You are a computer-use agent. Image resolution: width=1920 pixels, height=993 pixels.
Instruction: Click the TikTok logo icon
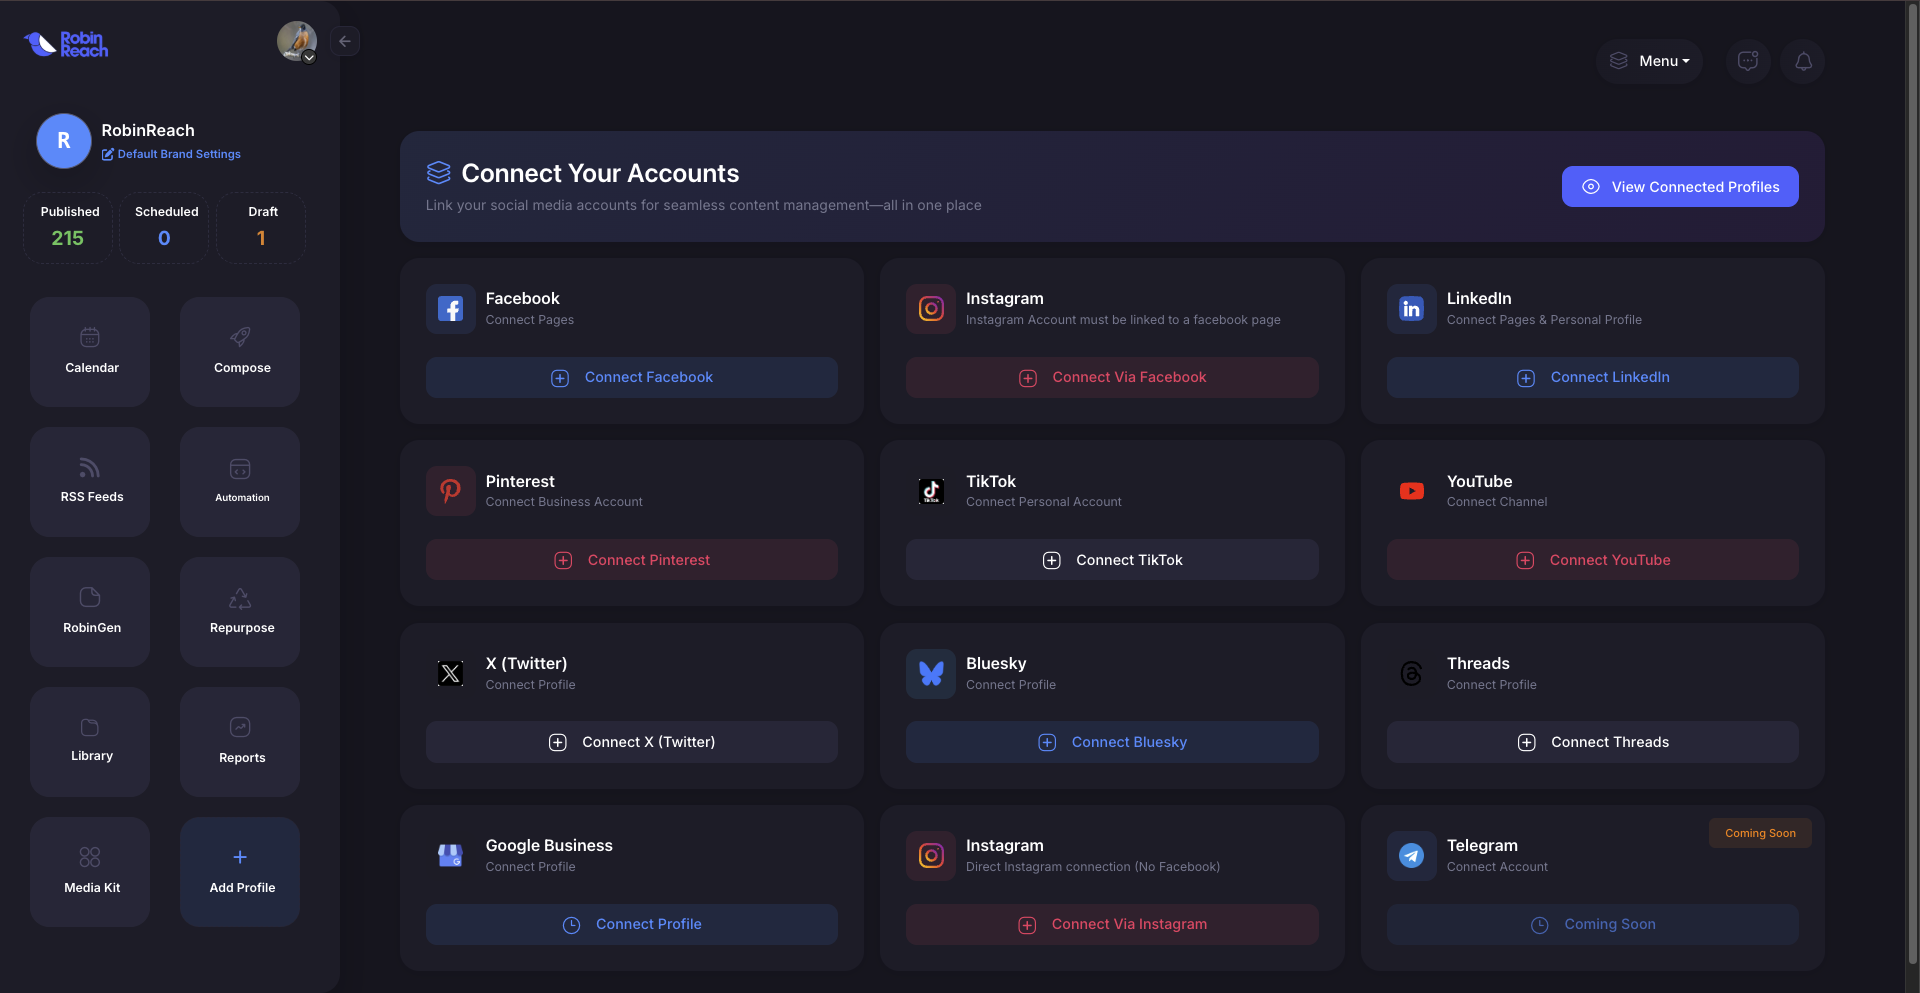click(x=931, y=491)
